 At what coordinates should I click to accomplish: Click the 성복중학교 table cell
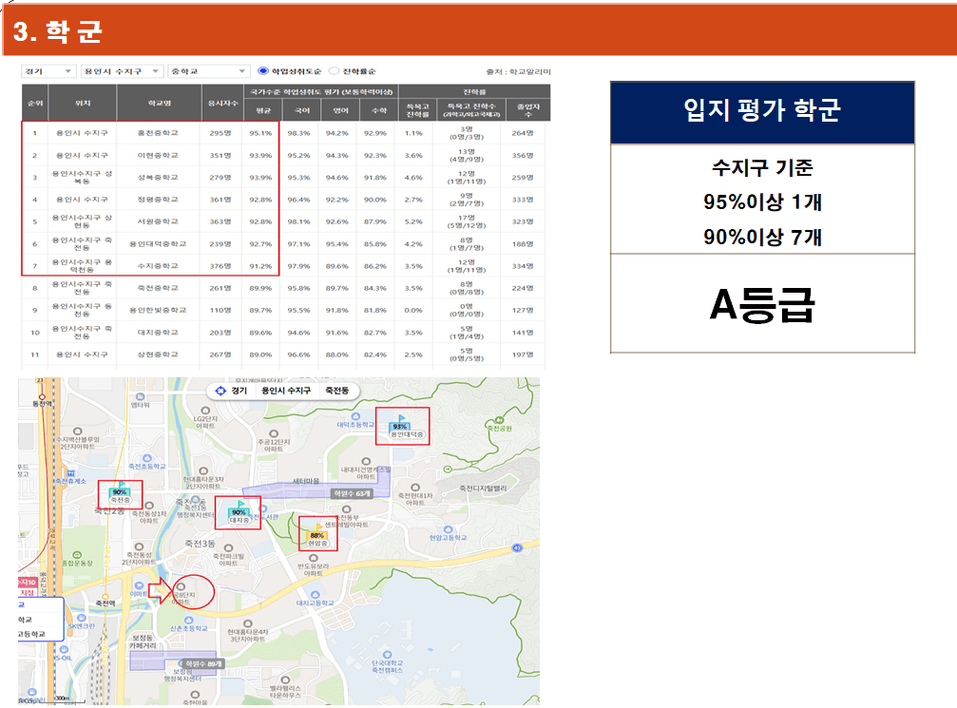click(x=158, y=178)
